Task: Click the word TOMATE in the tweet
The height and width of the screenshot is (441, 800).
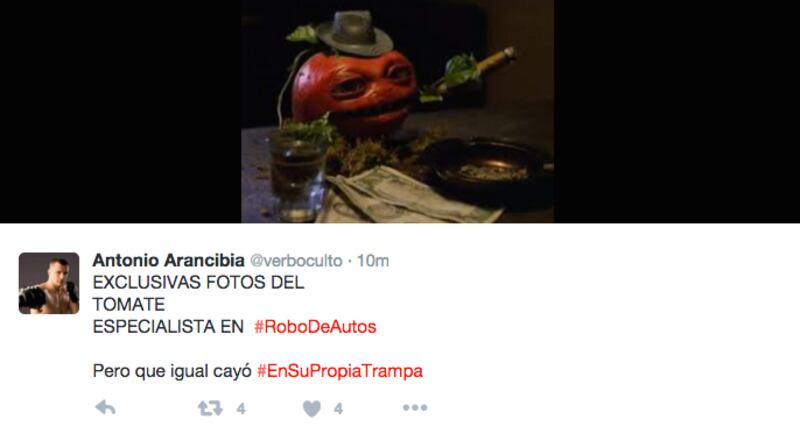Action: [129, 305]
